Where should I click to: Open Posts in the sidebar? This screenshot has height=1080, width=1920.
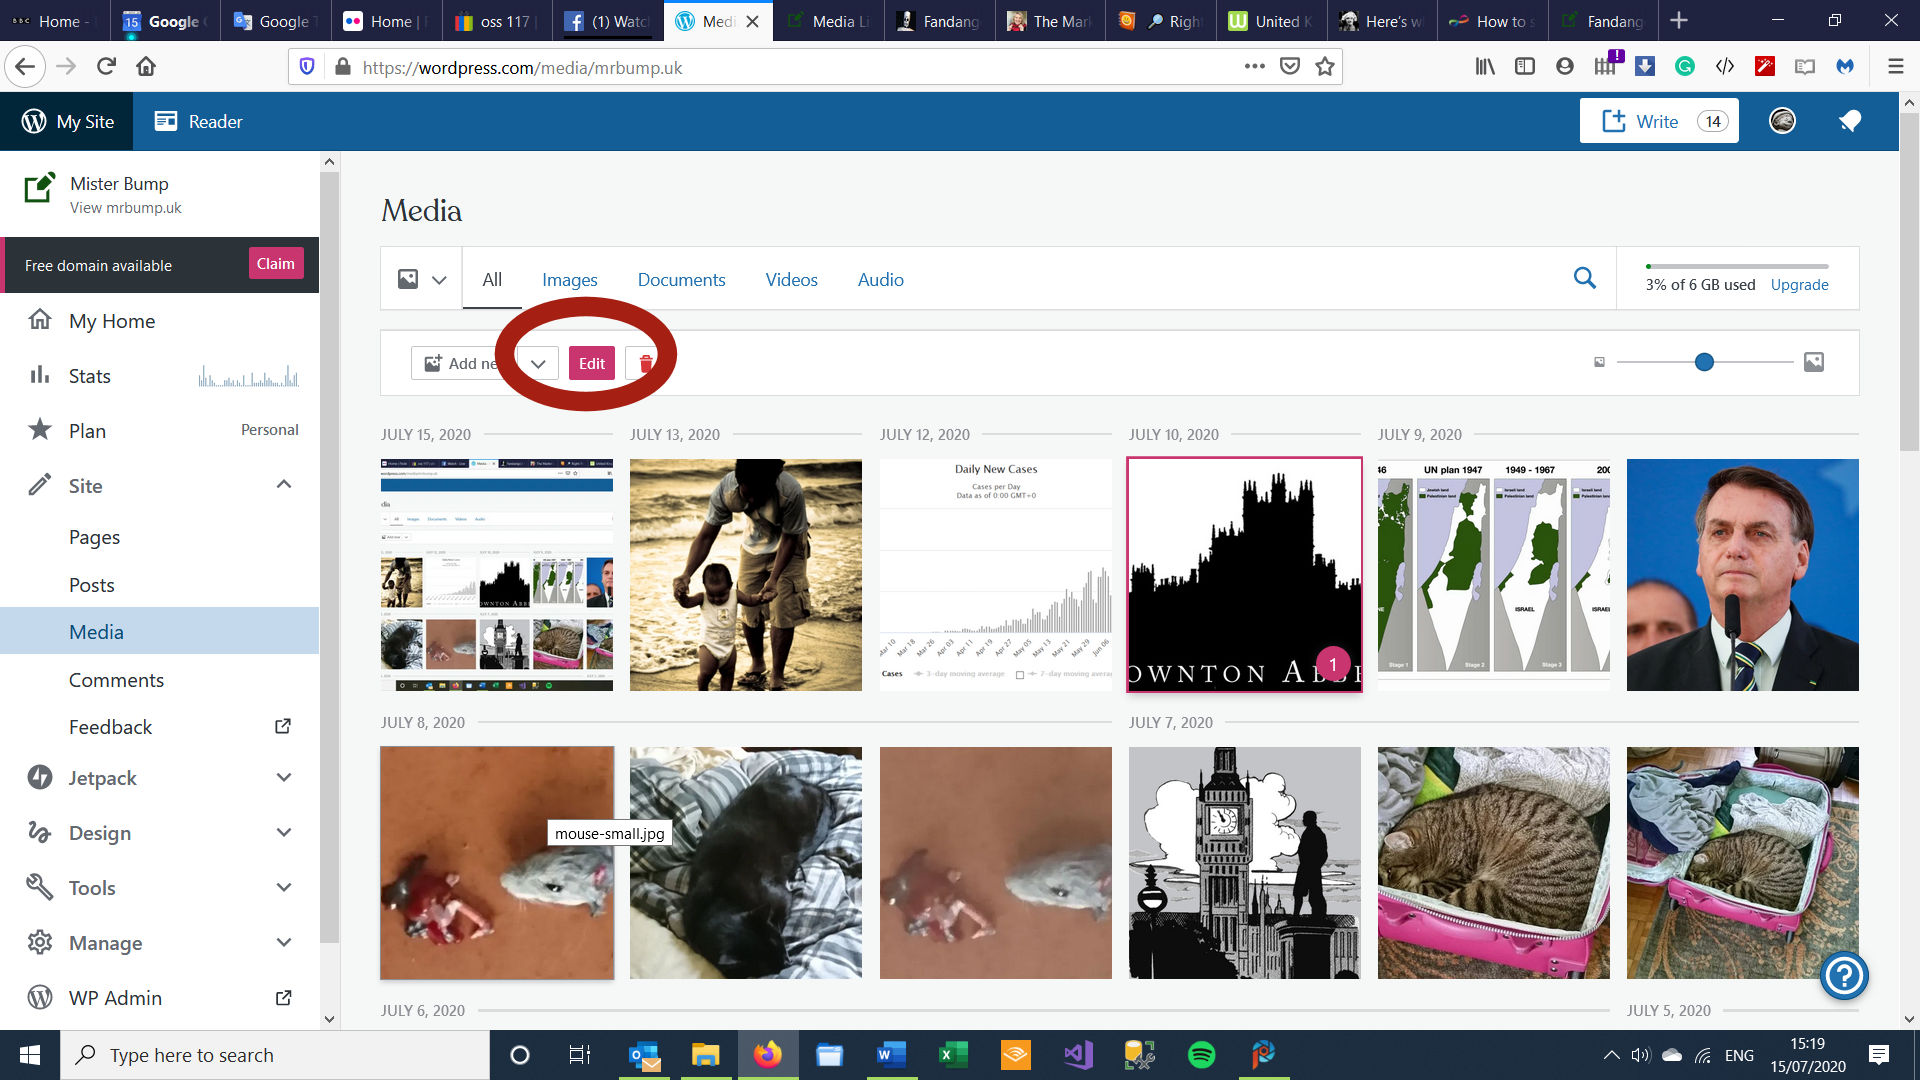click(91, 585)
